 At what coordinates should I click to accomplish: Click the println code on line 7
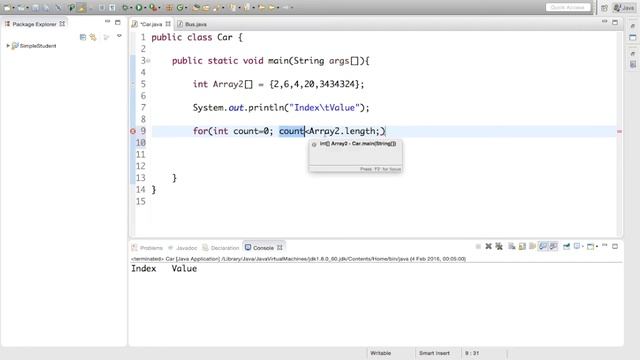pyautogui.click(x=281, y=108)
